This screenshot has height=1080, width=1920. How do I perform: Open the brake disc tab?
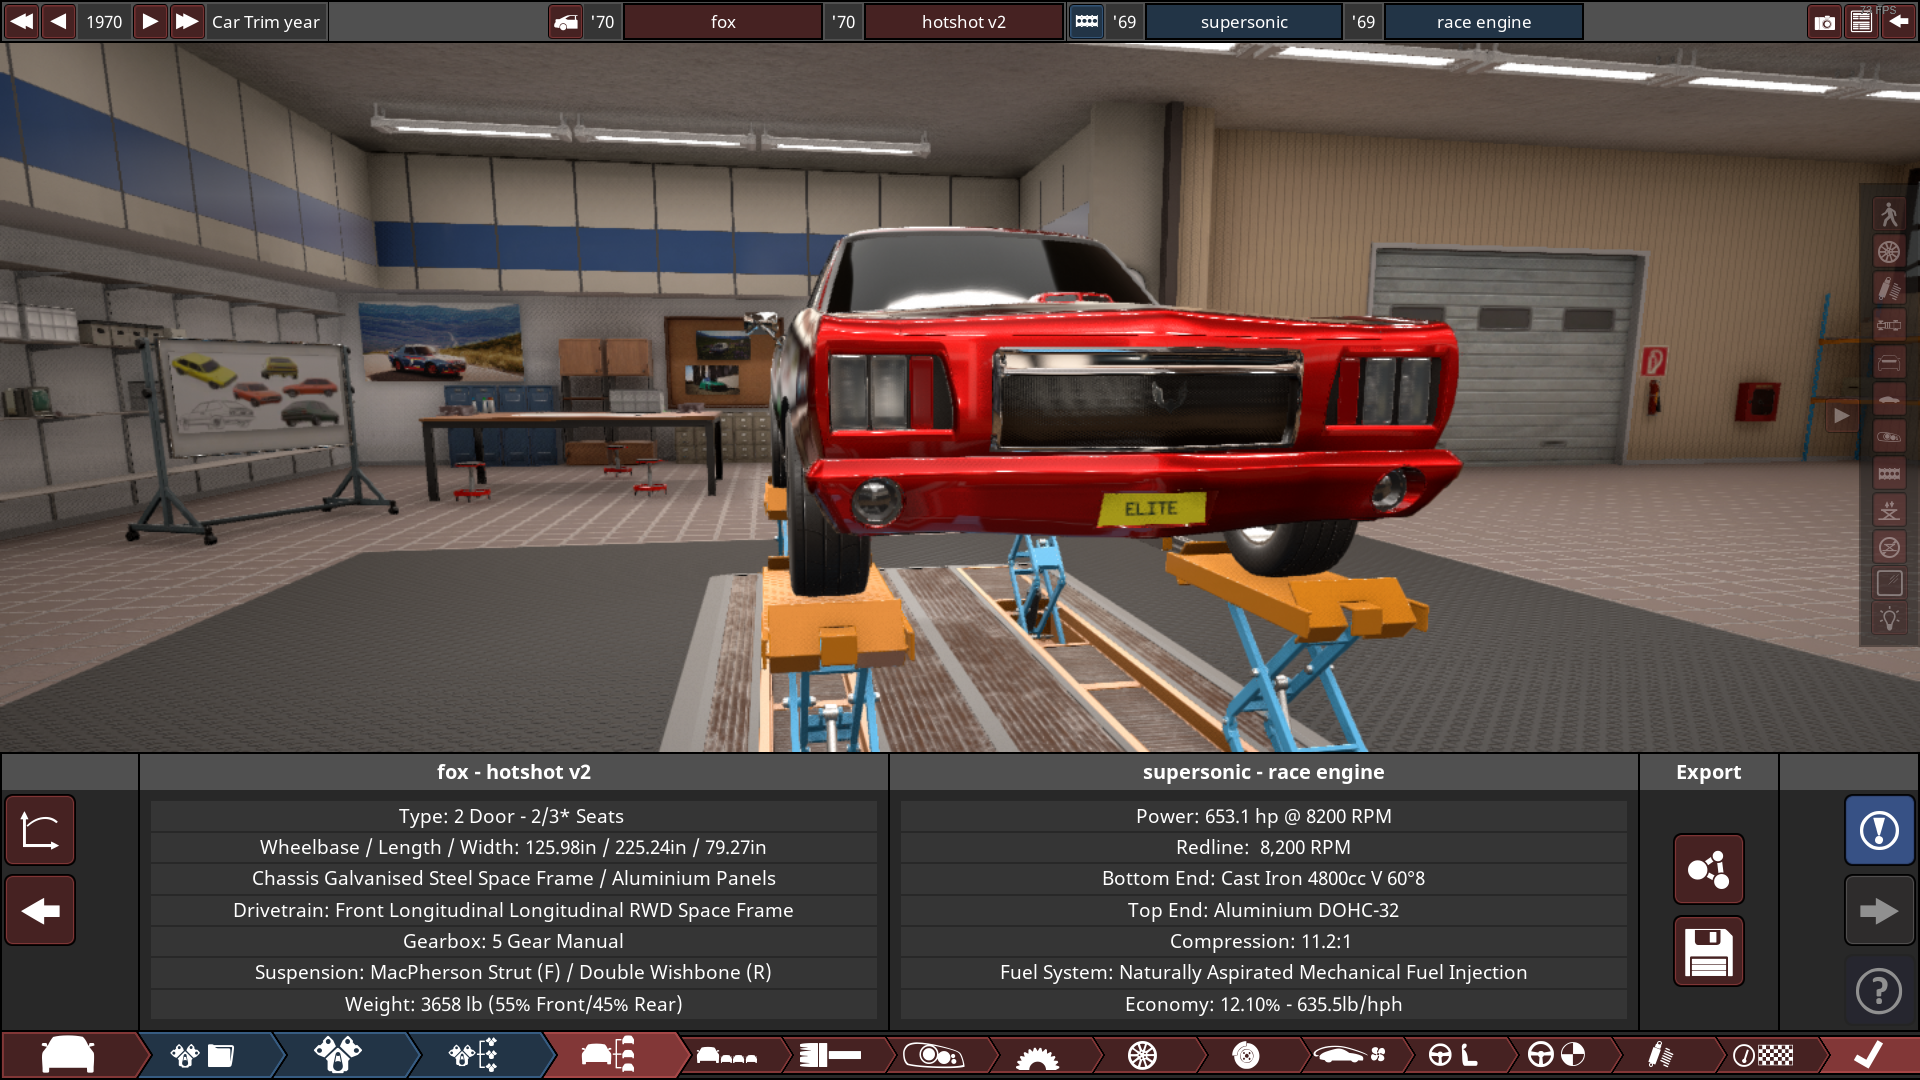tap(1246, 1055)
